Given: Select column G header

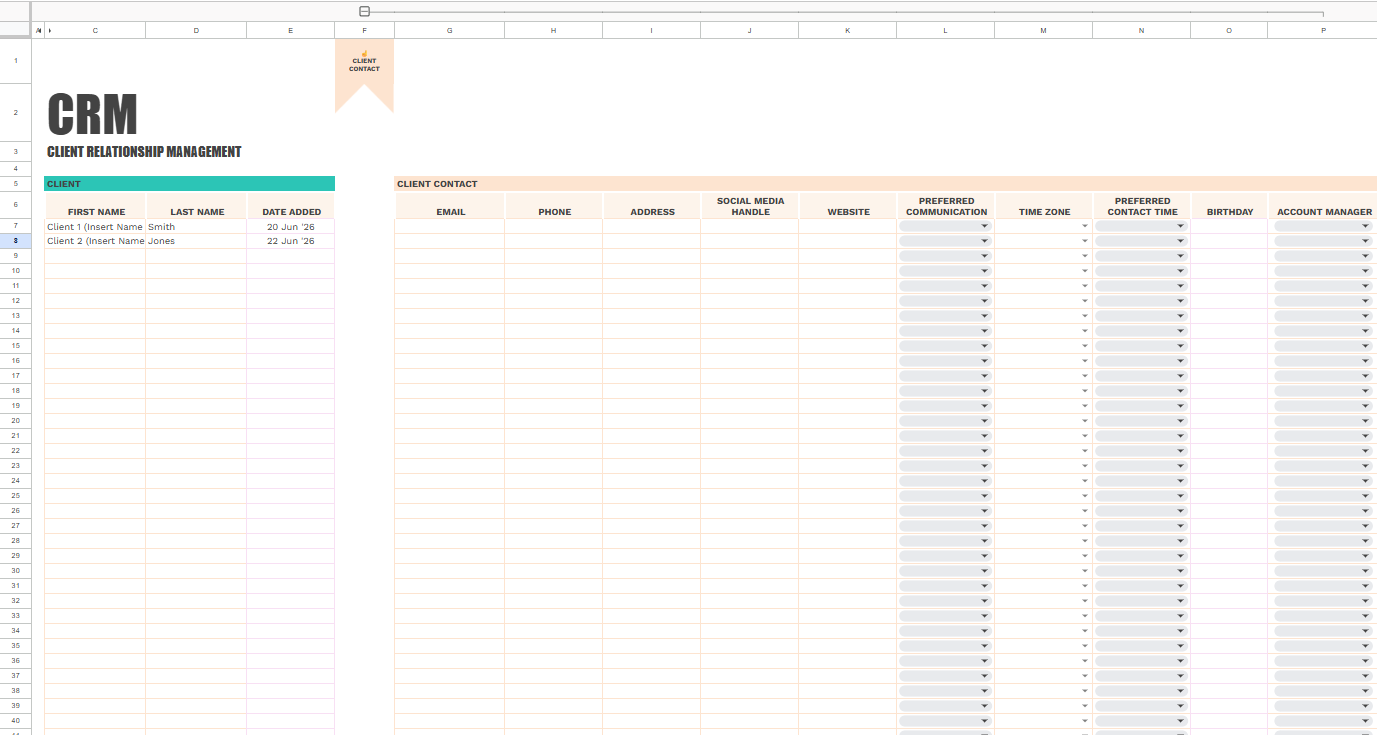Looking at the screenshot, I should 449,30.
